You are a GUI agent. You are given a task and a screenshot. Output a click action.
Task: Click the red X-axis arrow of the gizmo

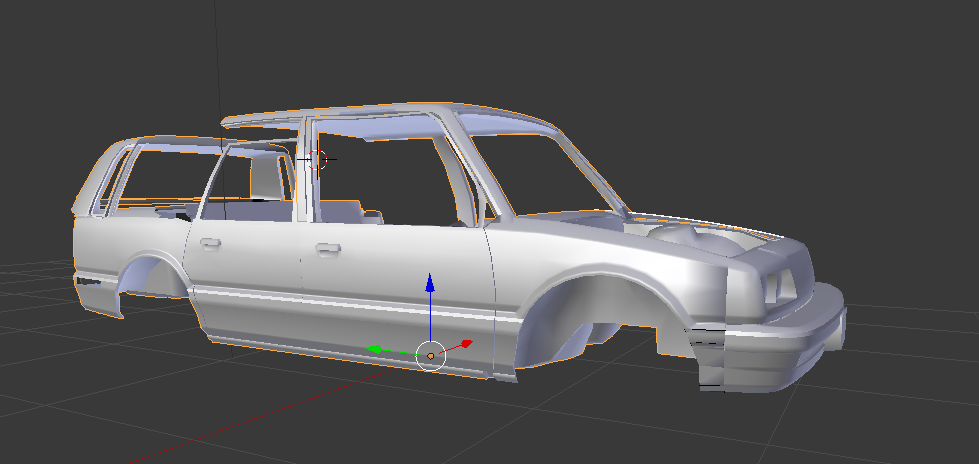pyautogui.click(x=466, y=343)
